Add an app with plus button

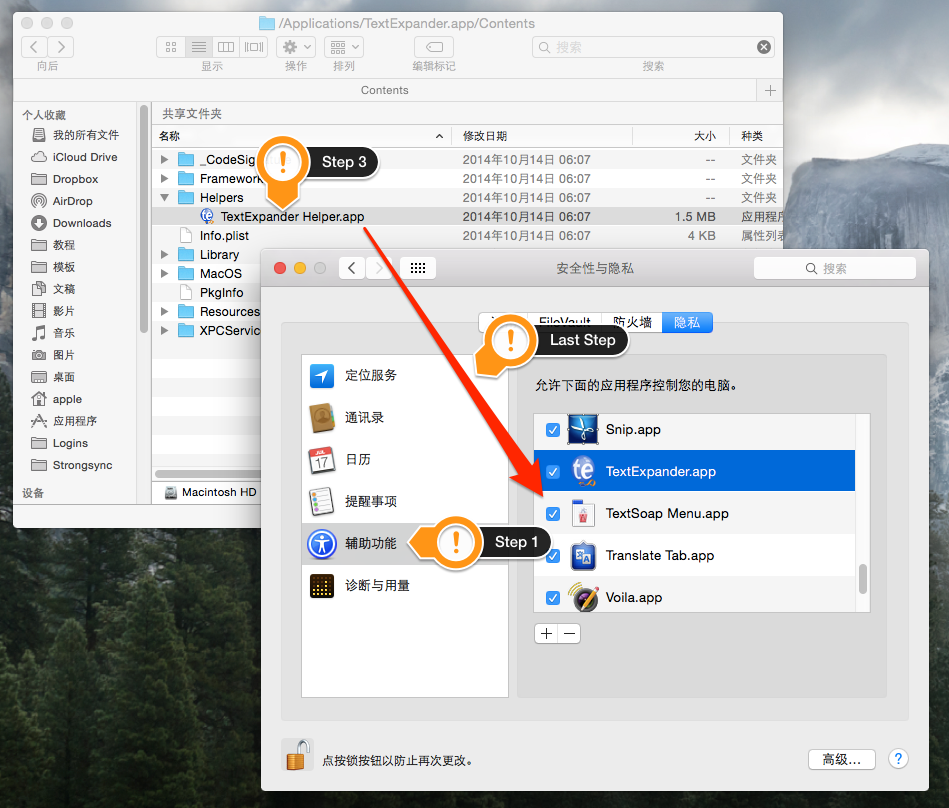(x=547, y=634)
